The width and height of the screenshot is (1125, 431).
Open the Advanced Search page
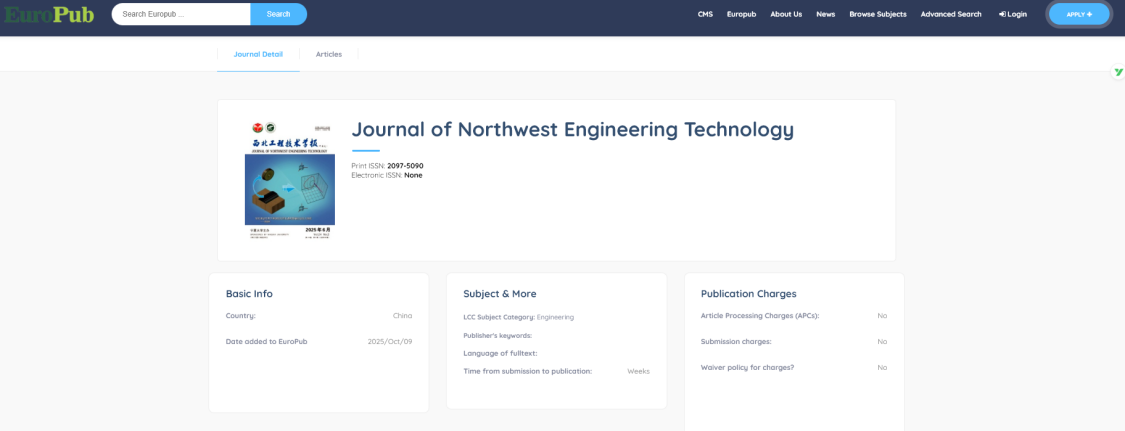coord(951,14)
